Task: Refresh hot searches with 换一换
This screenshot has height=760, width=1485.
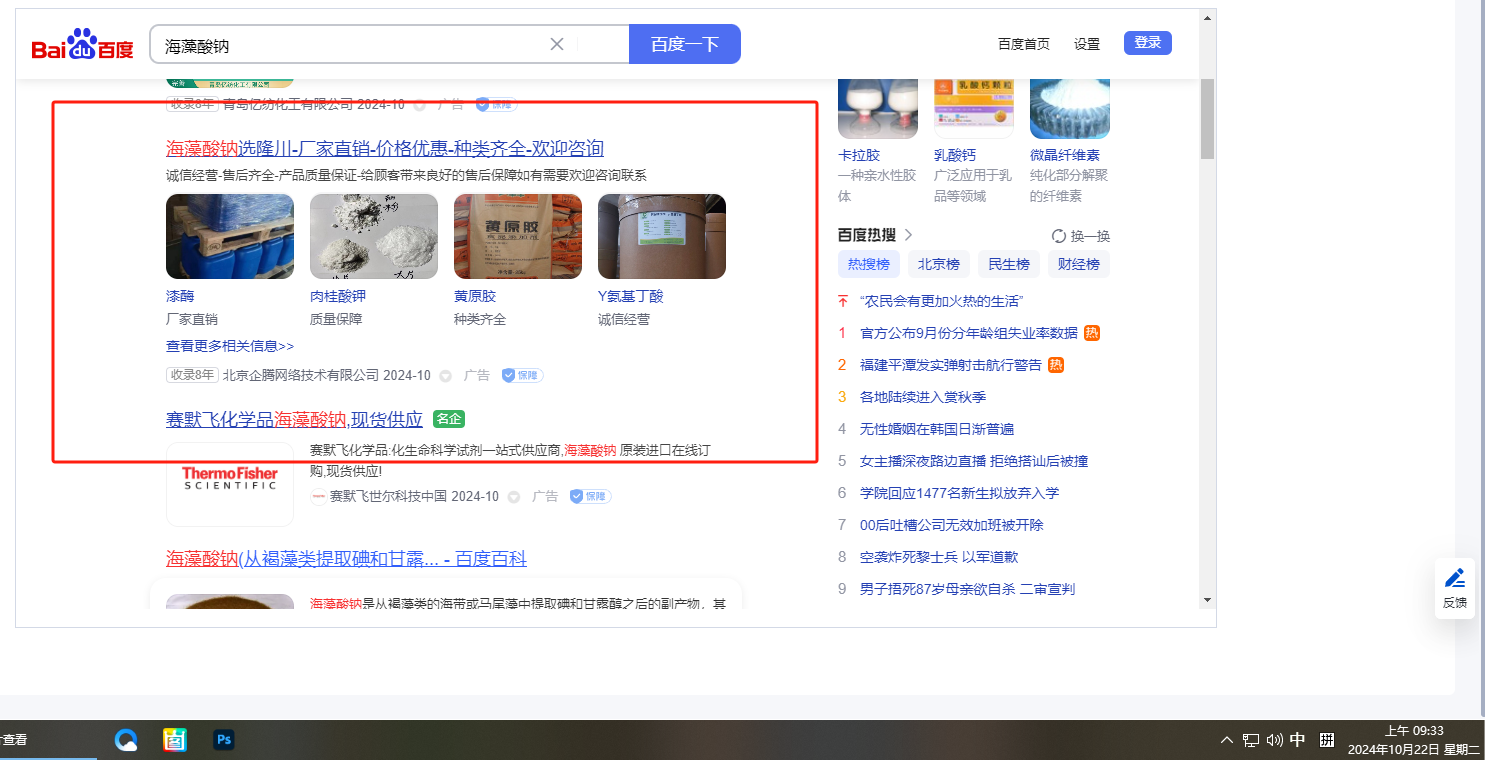Action: 1081,236
